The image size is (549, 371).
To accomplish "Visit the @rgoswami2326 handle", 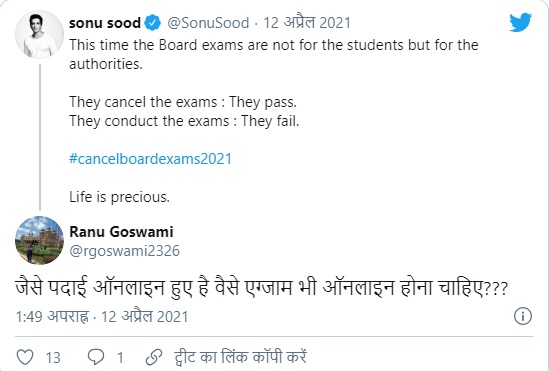I will click(x=124, y=251).
